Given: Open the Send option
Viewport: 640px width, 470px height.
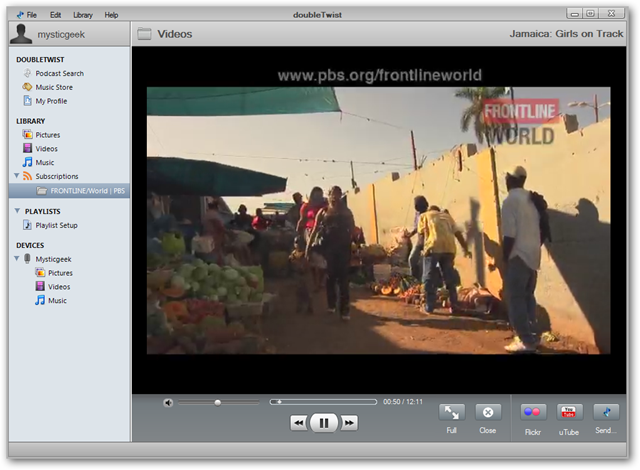Looking at the screenshot, I should [x=606, y=413].
